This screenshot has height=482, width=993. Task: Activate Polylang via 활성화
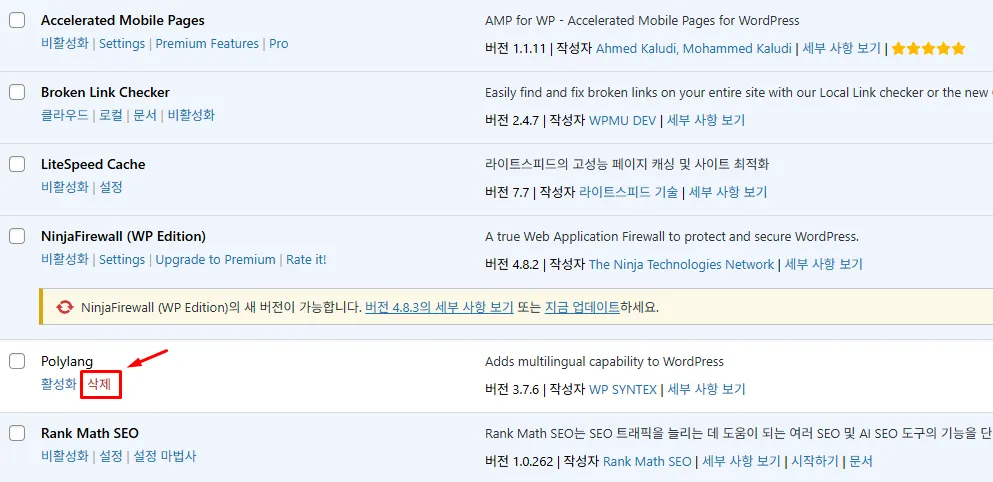(x=59, y=385)
